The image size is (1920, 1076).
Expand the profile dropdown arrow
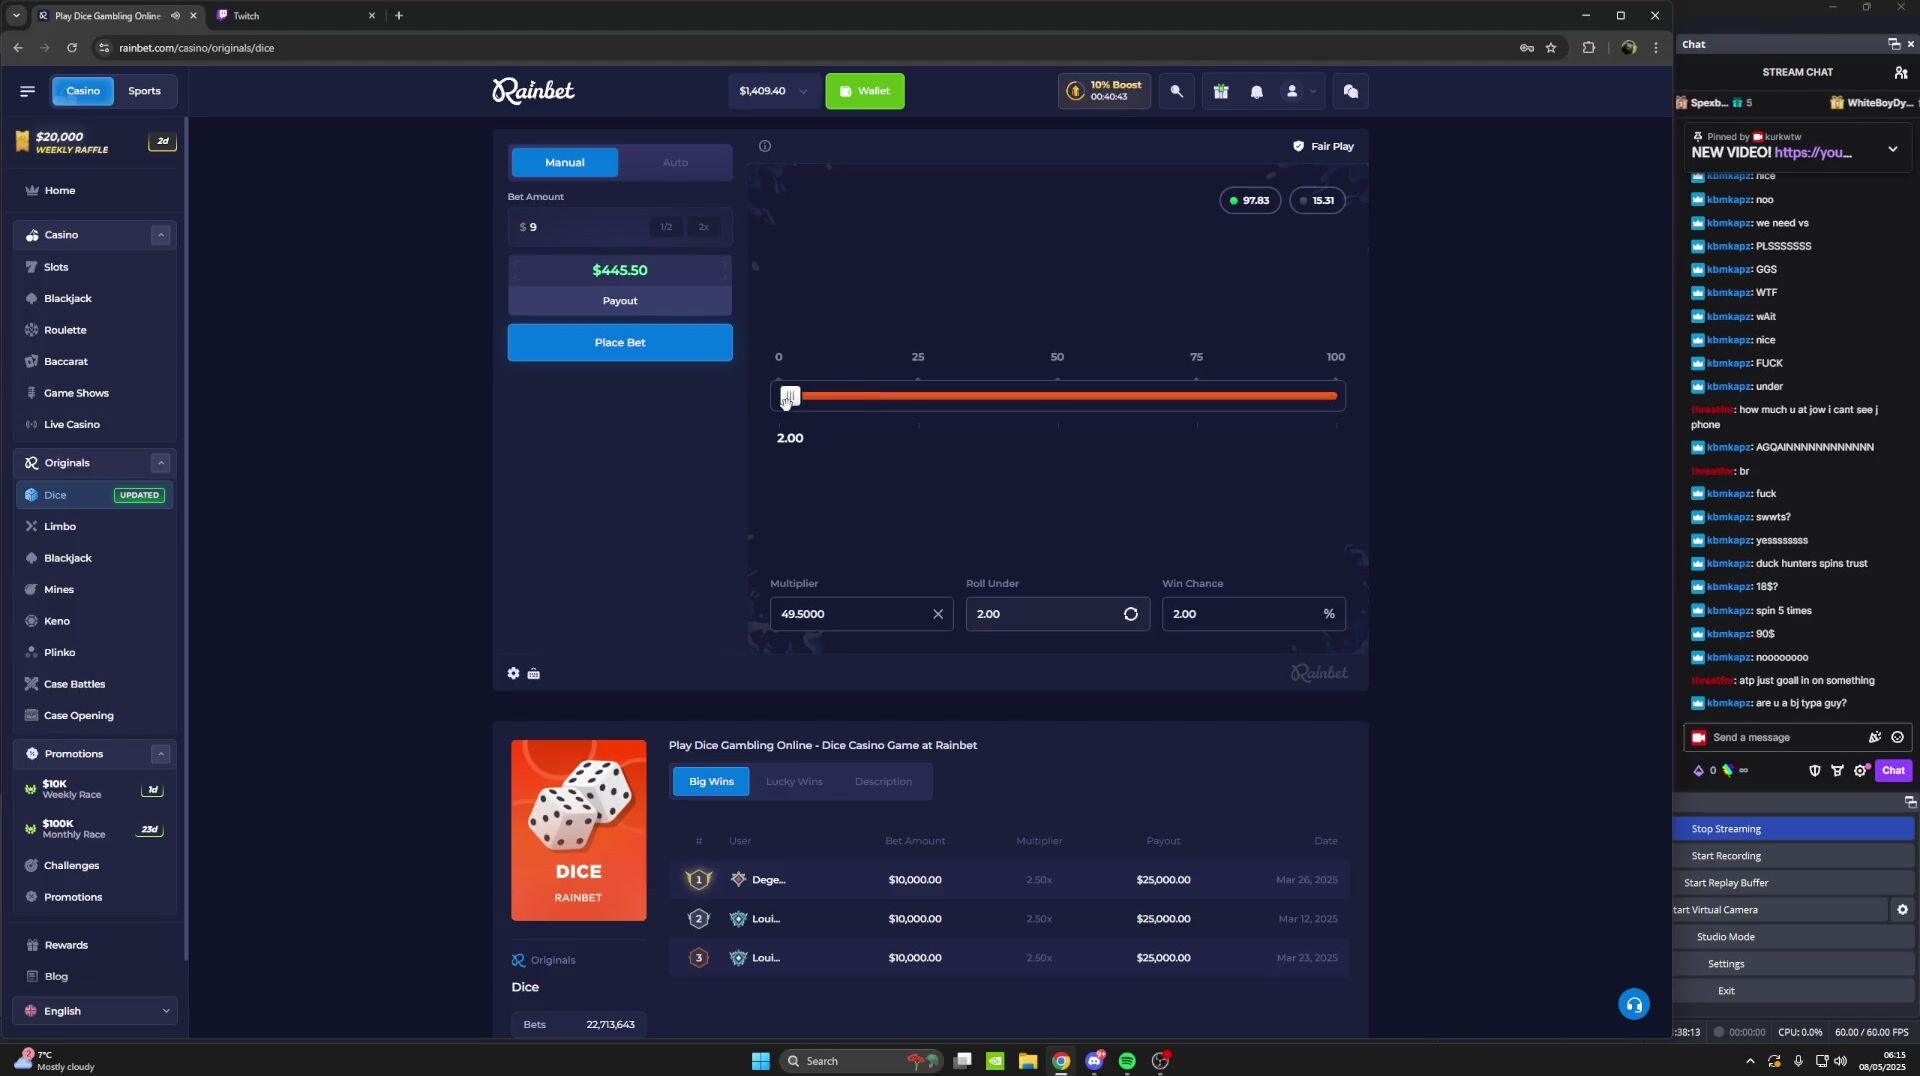[x=1313, y=91]
